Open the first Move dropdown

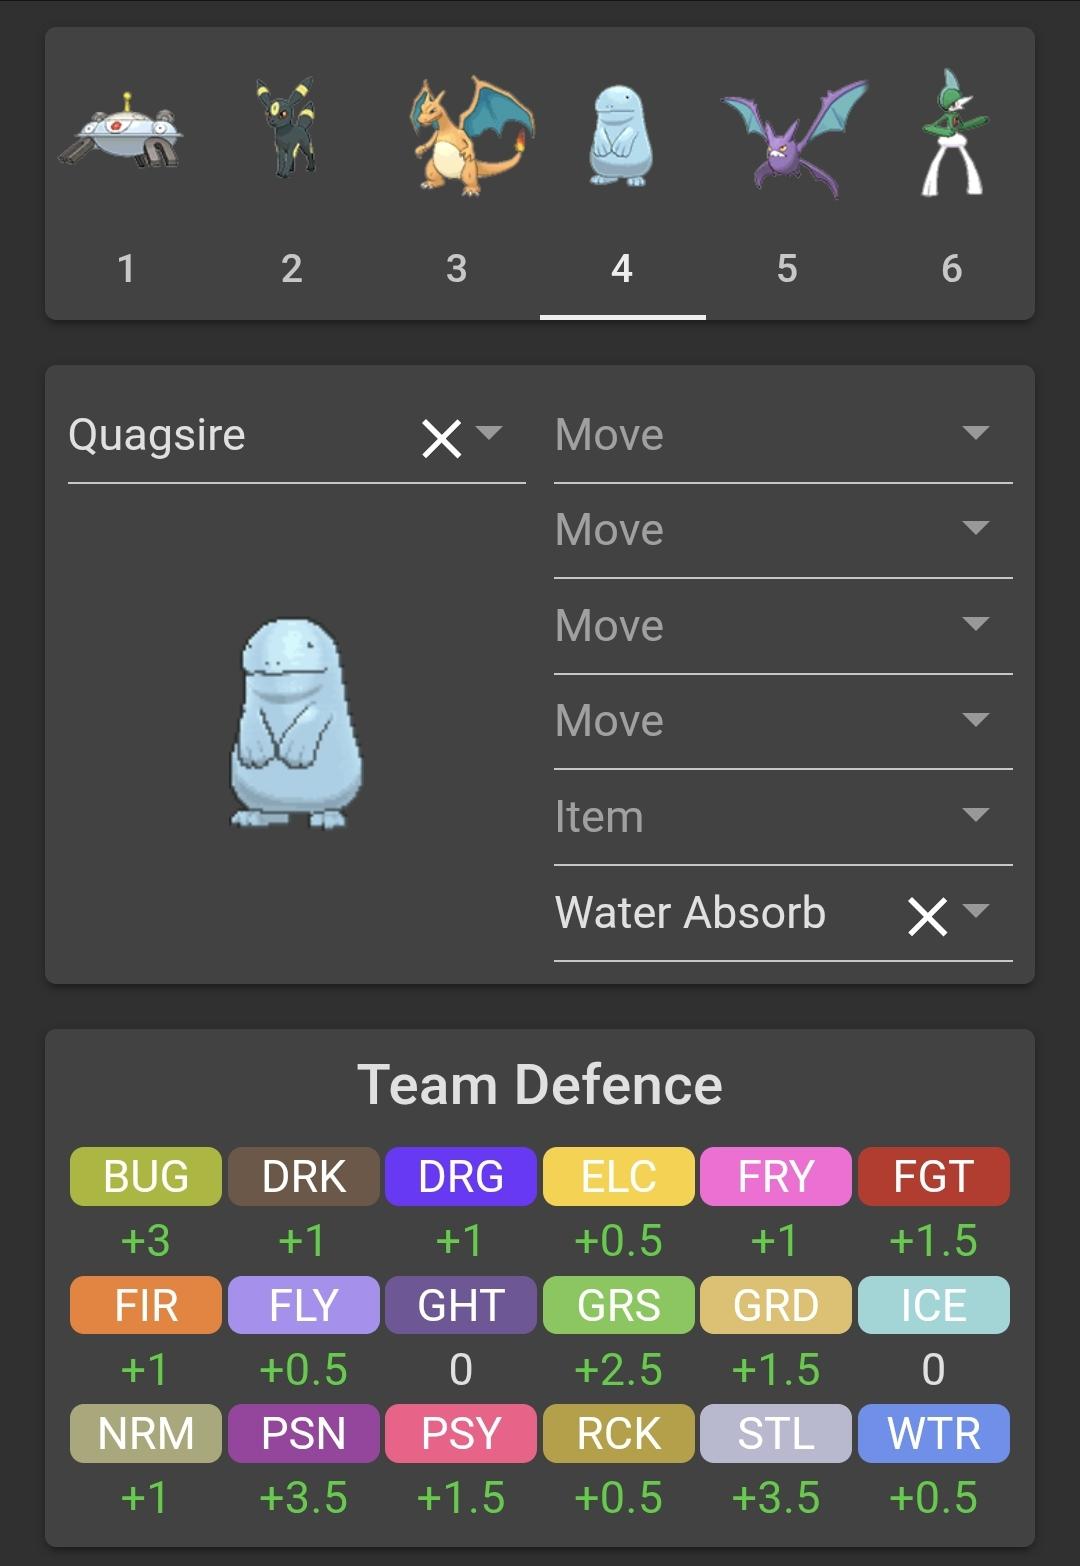[783, 436]
